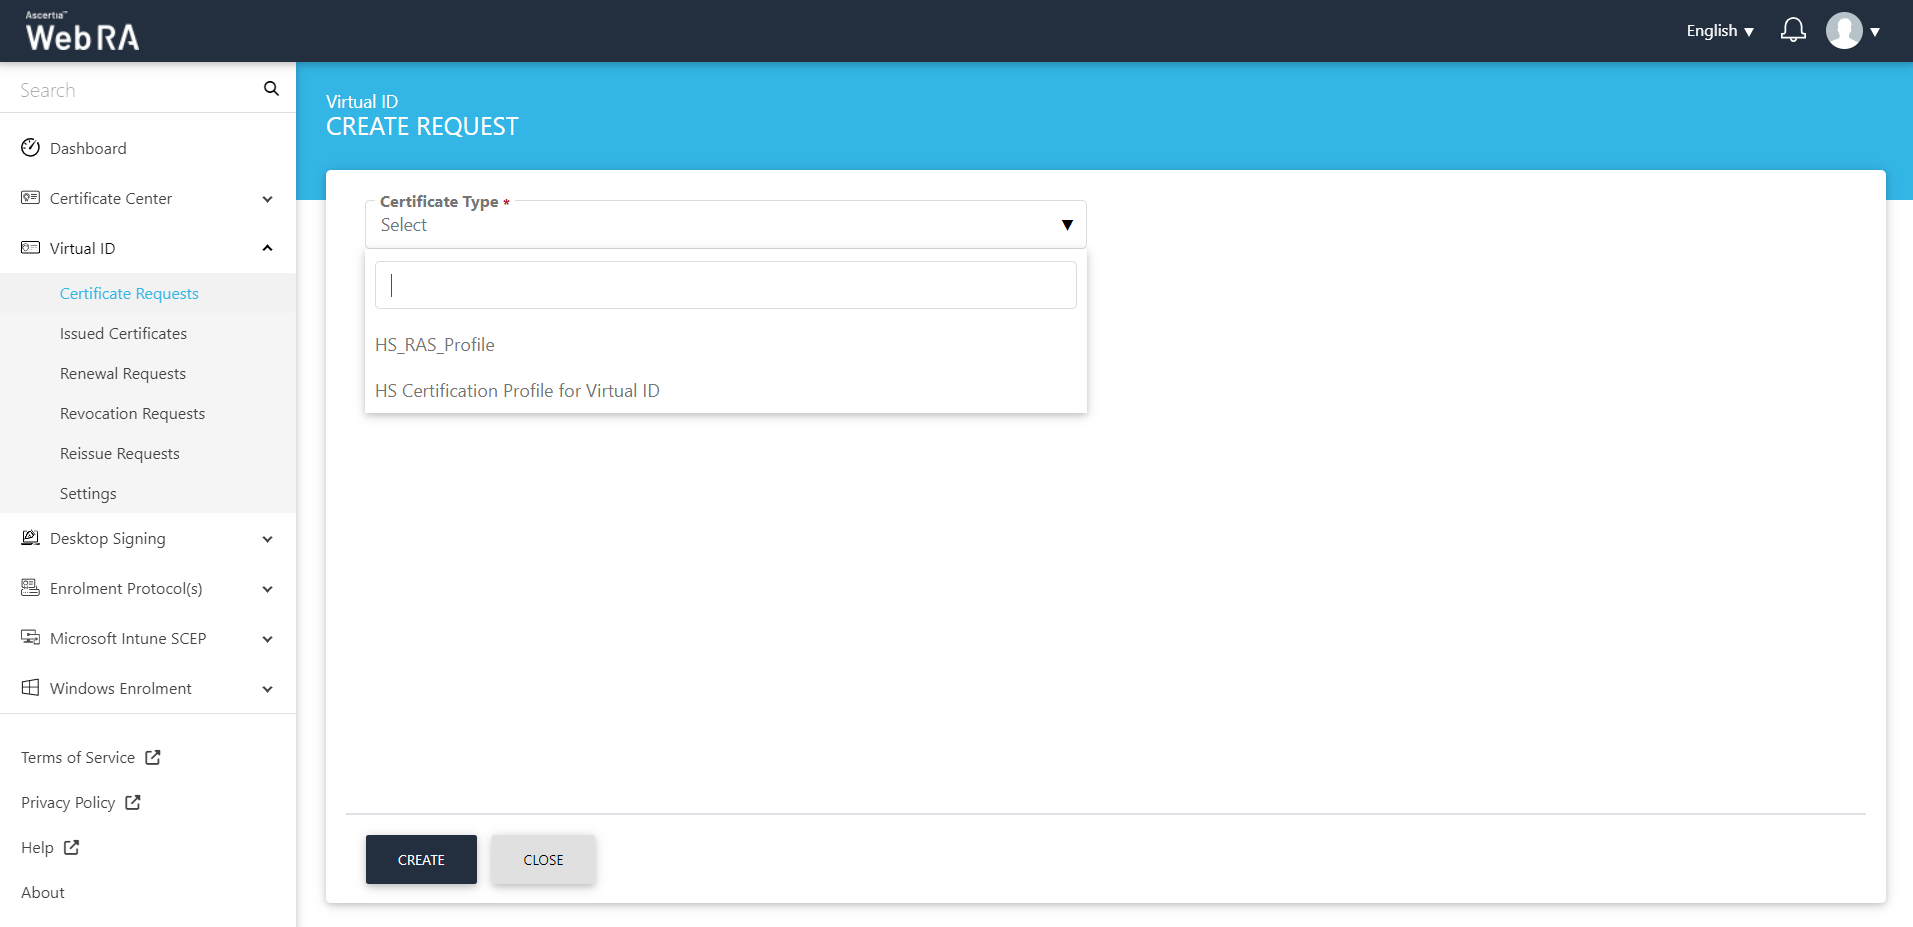Screen dimensions: 1913x927
Task: Collapse the Virtual ID section
Action: [x=267, y=248]
